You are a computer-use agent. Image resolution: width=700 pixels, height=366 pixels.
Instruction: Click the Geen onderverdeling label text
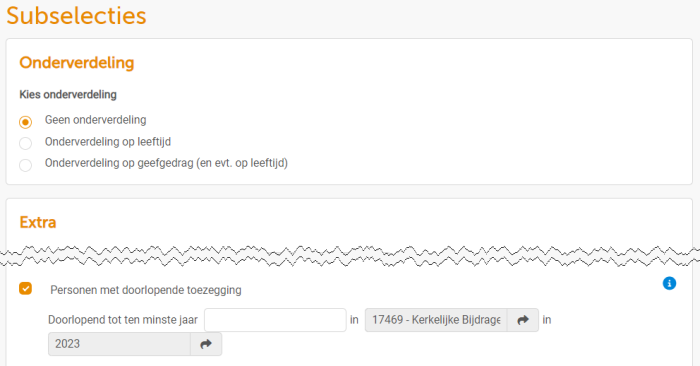coord(96,120)
